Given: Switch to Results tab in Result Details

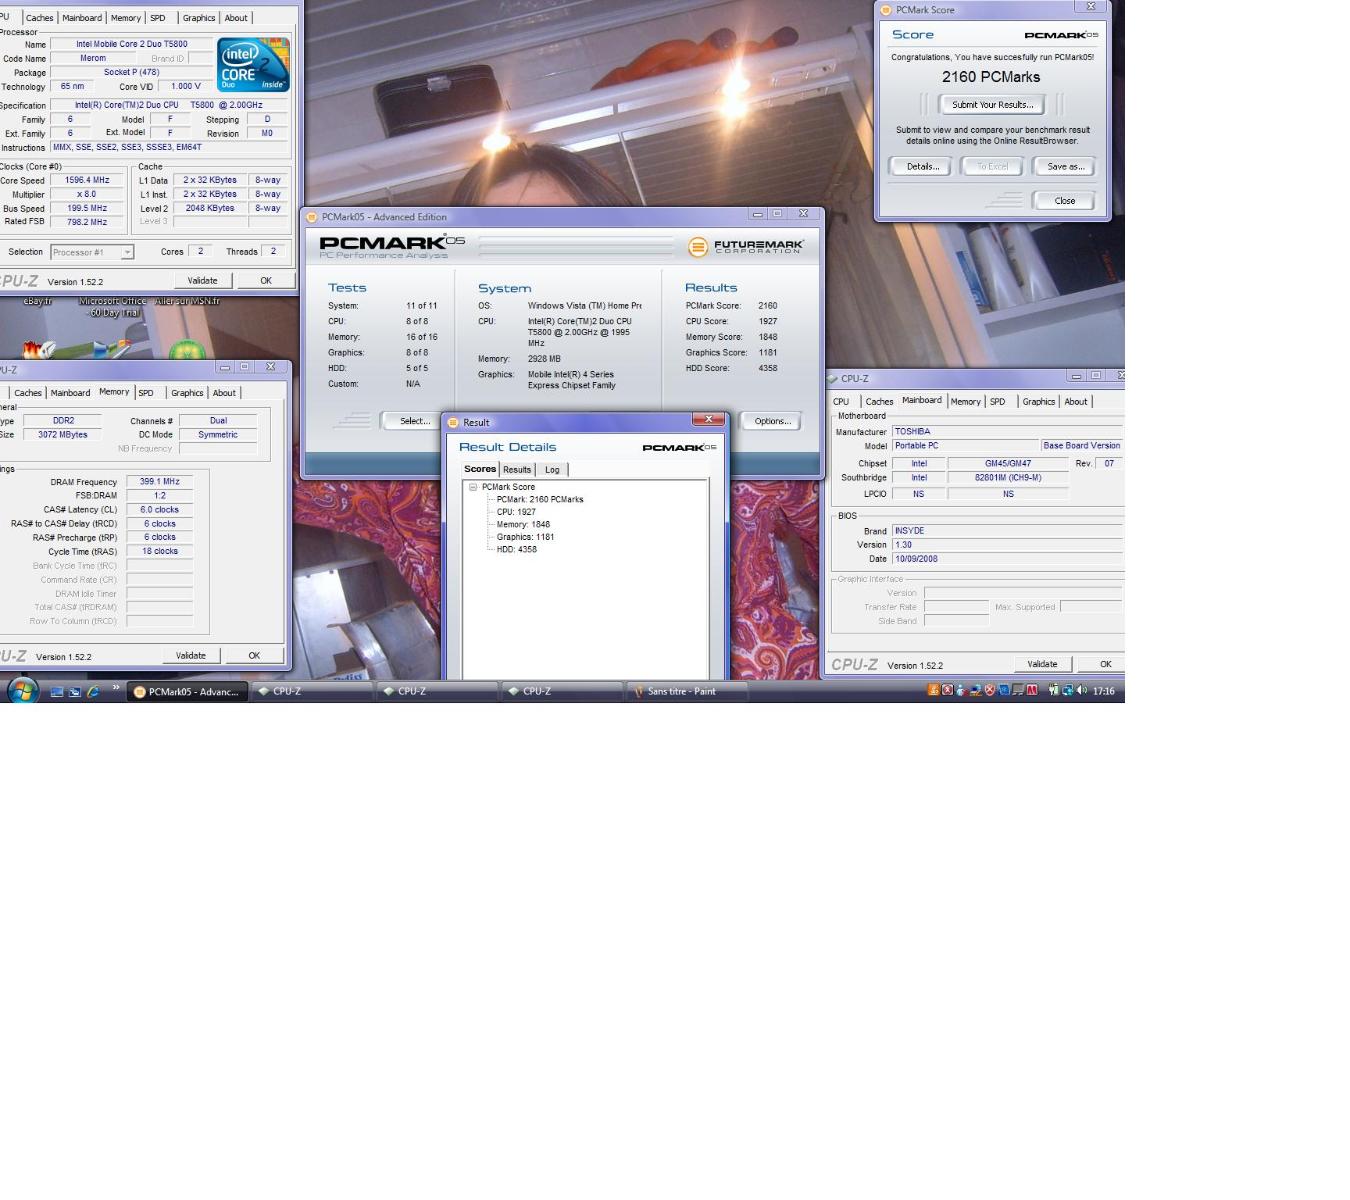Looking at the screenshot, I should (517, 470).
